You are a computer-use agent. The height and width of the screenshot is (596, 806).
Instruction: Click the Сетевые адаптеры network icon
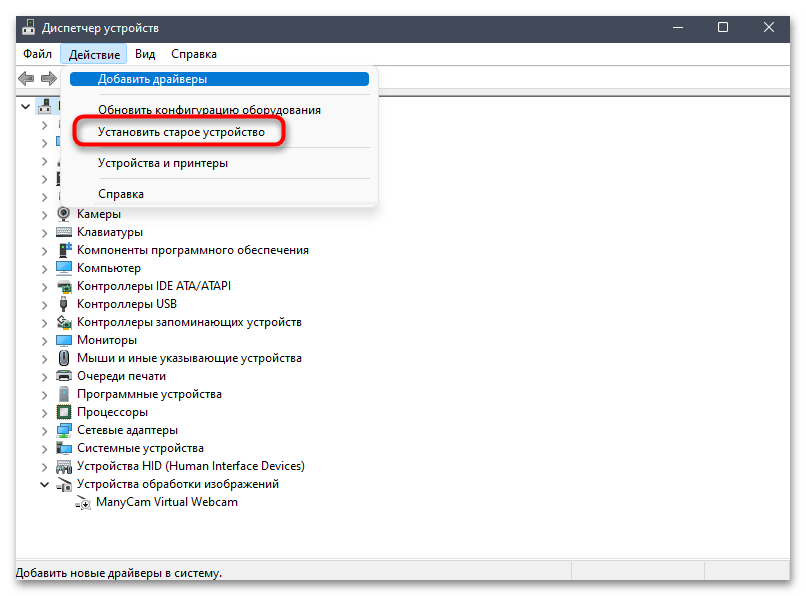point(64,430)
